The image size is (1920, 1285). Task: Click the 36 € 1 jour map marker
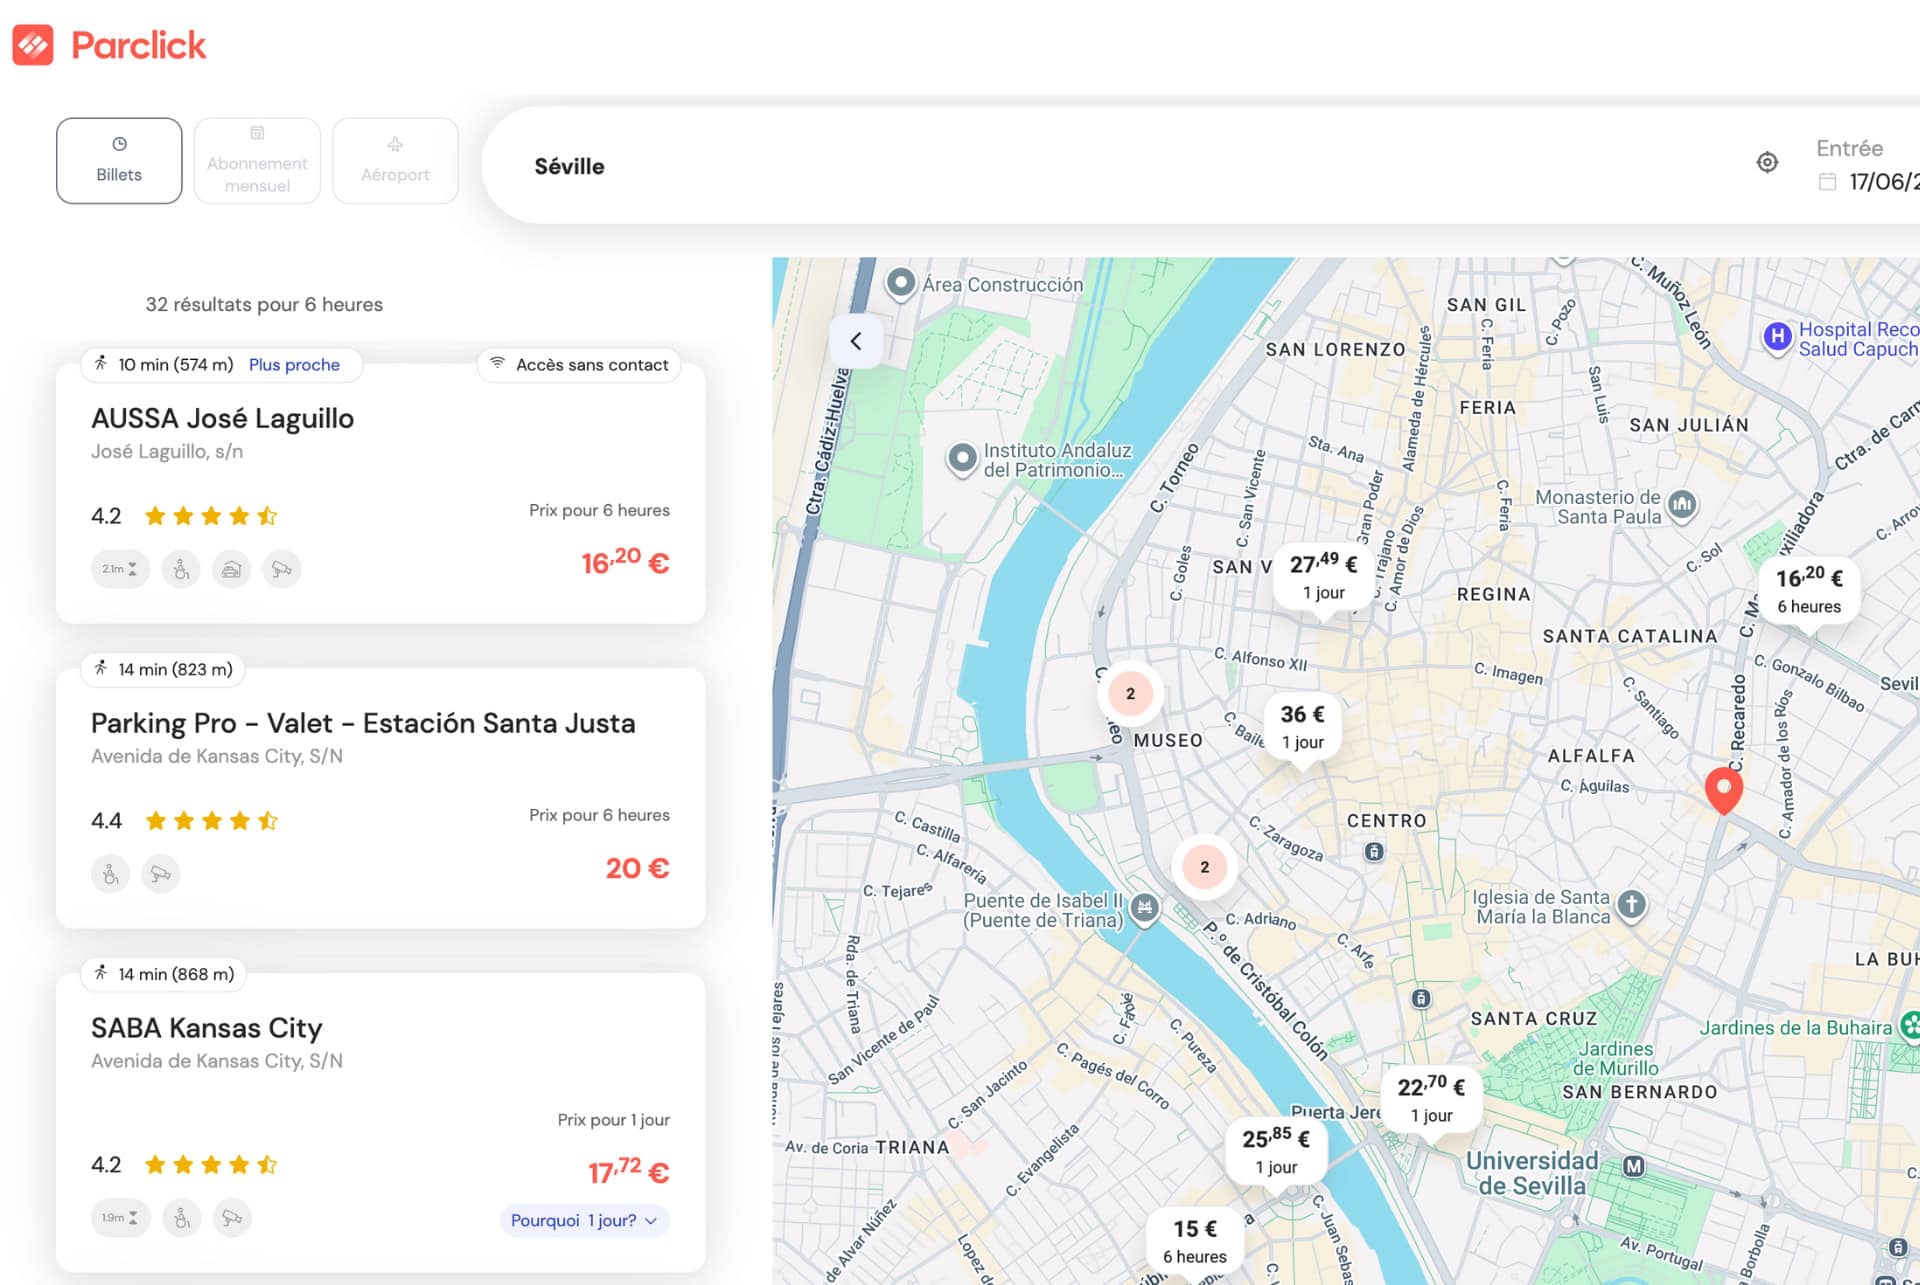tap(1302, 726)
